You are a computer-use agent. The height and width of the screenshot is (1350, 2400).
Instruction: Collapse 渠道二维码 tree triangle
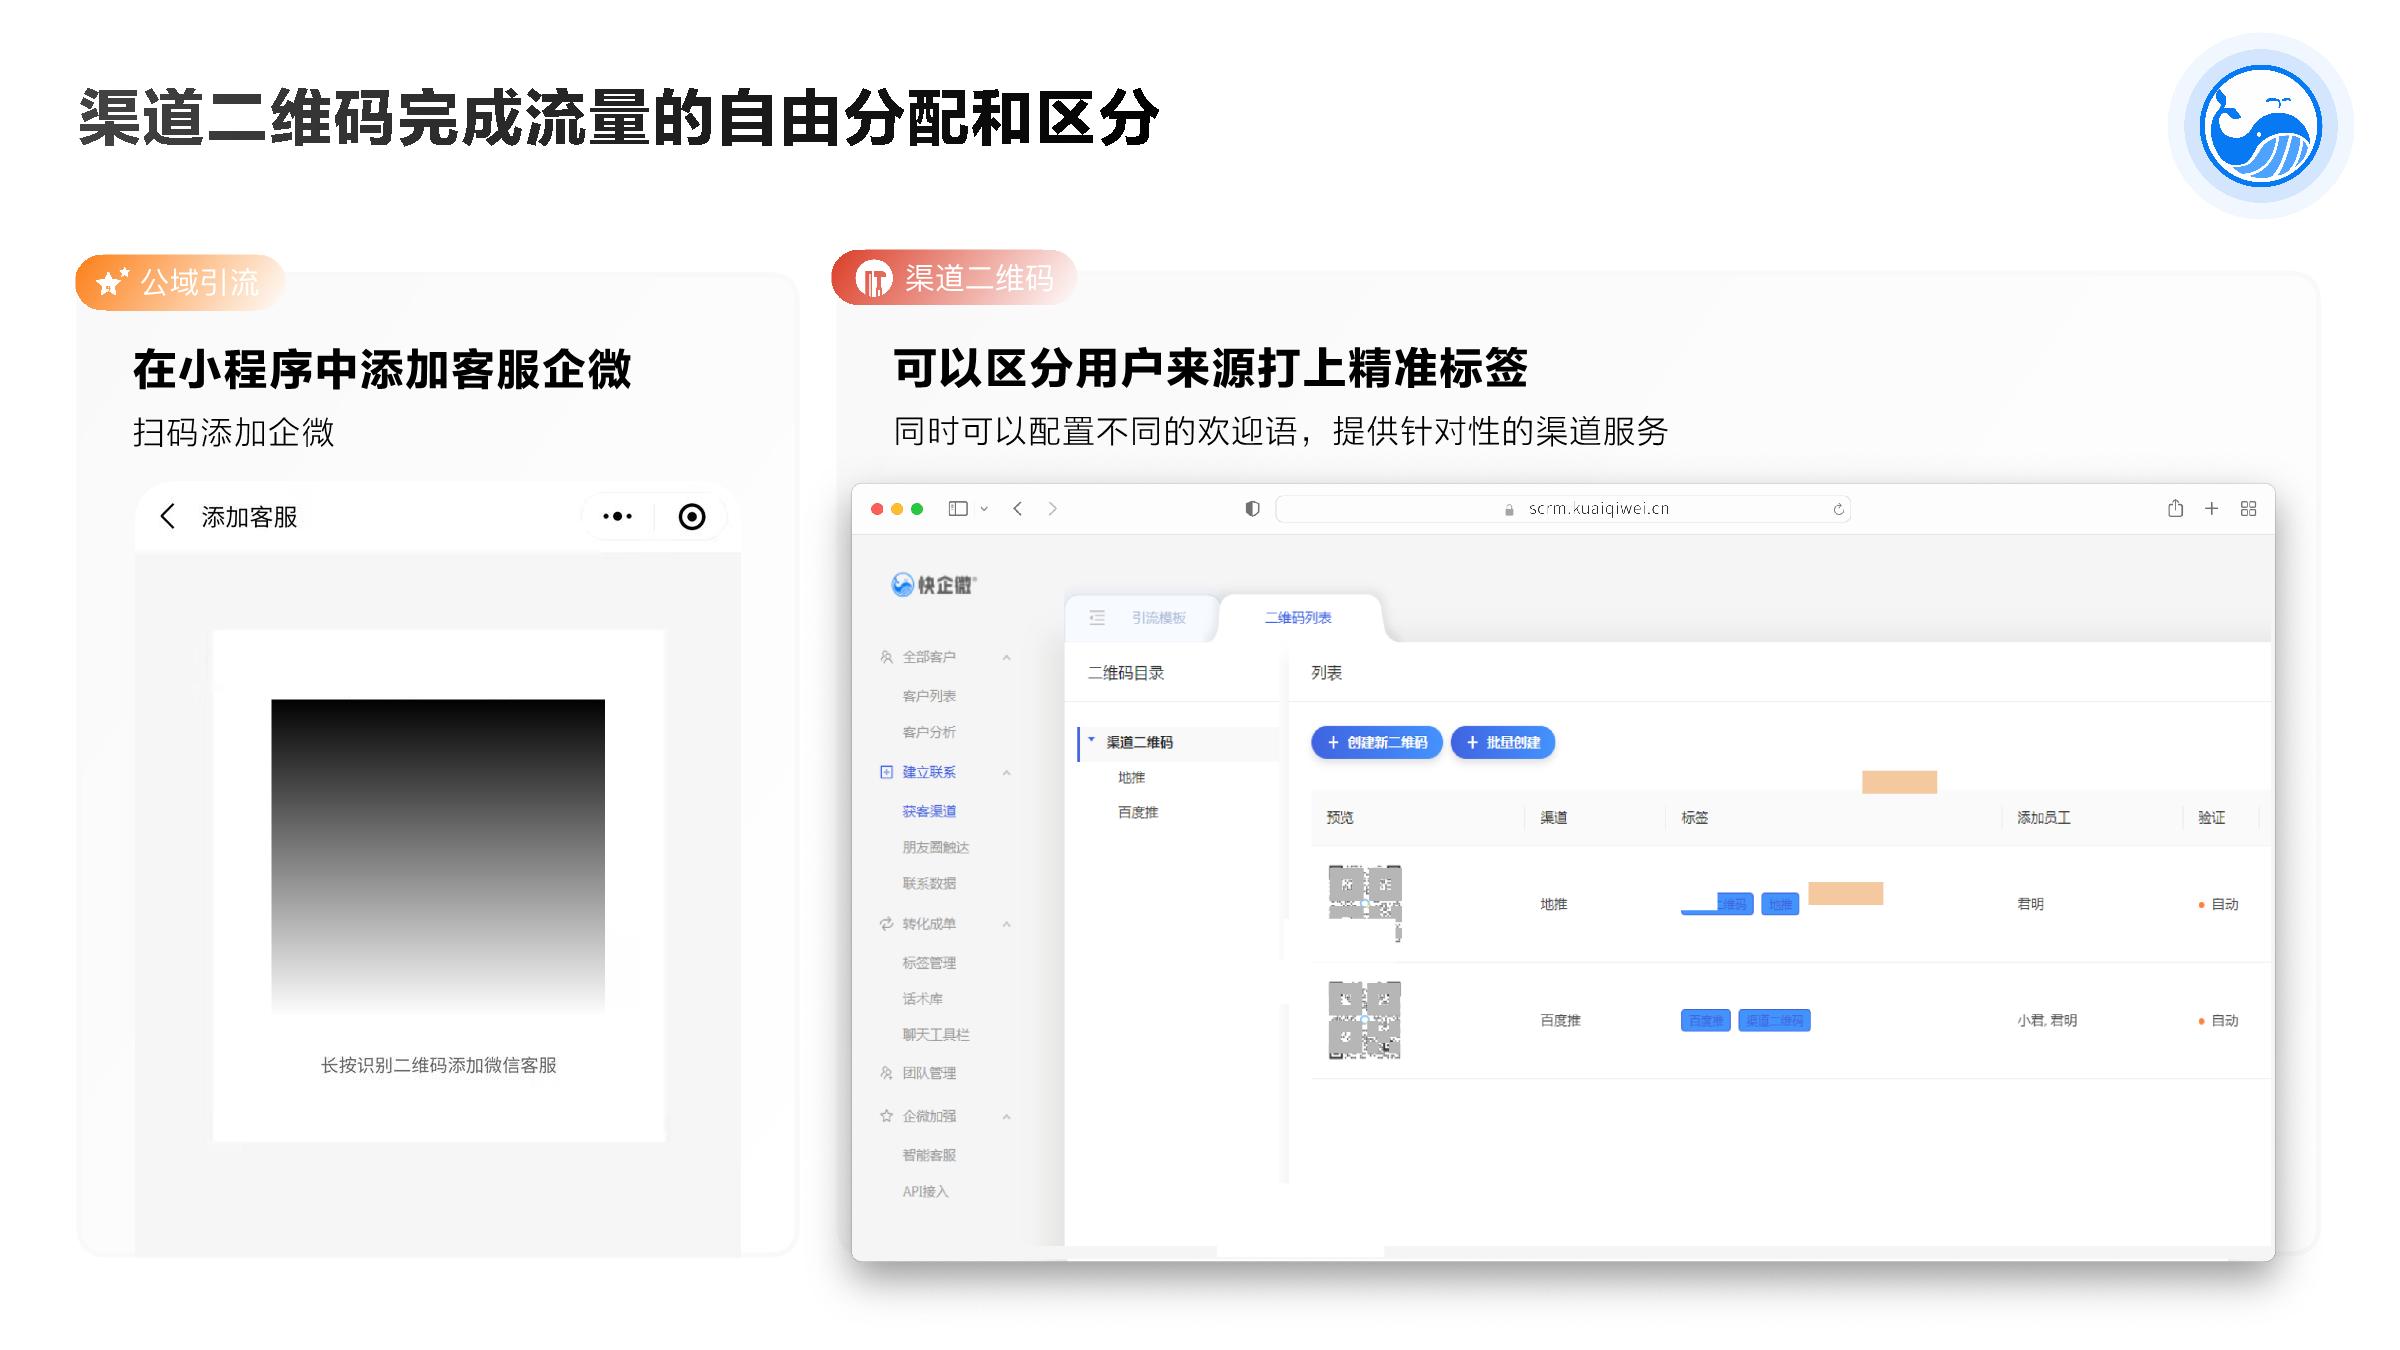(x=1091, y=740)
